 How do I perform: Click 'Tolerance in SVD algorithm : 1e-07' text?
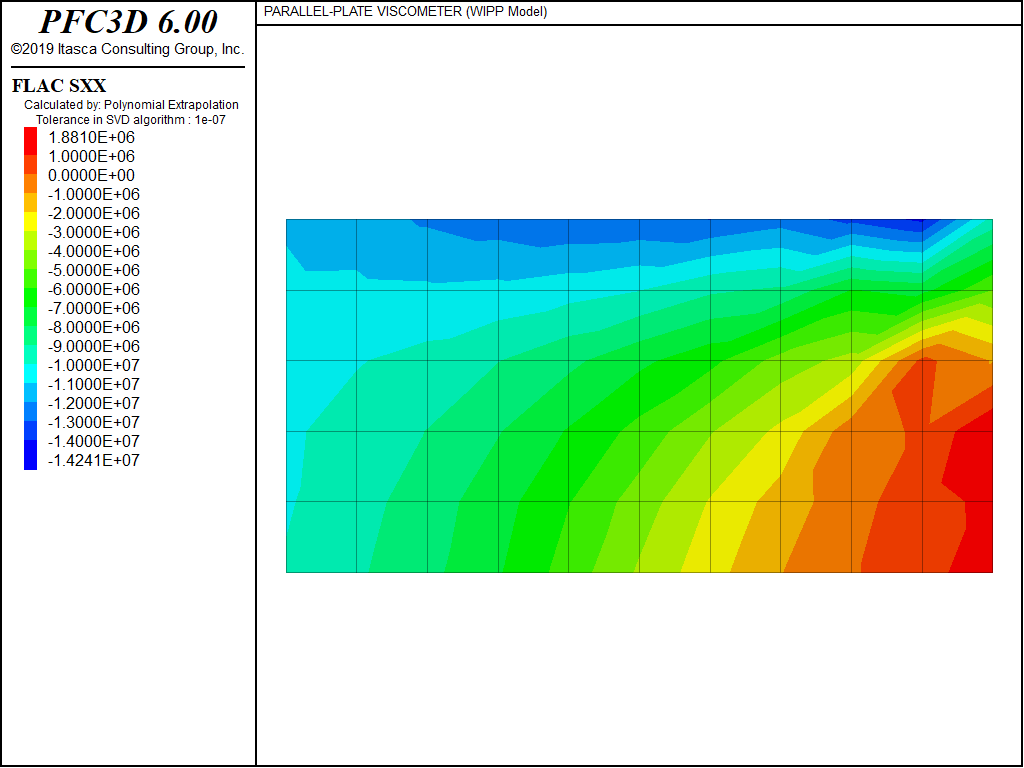point(131,120)
